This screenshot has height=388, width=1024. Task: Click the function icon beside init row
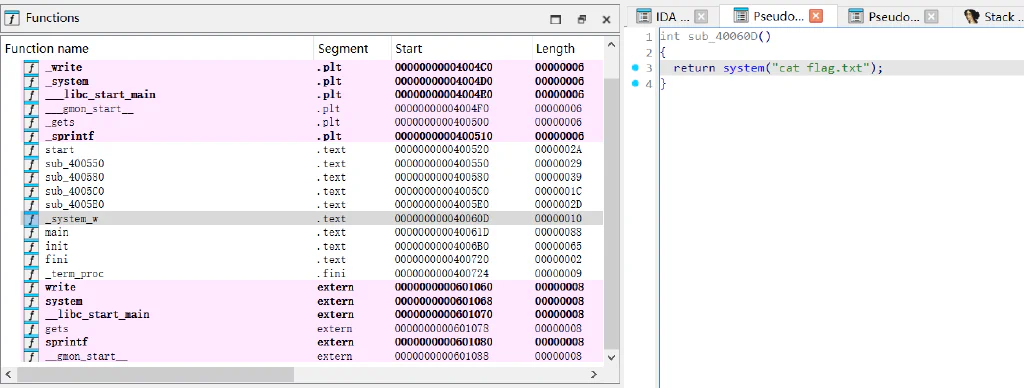31,246
